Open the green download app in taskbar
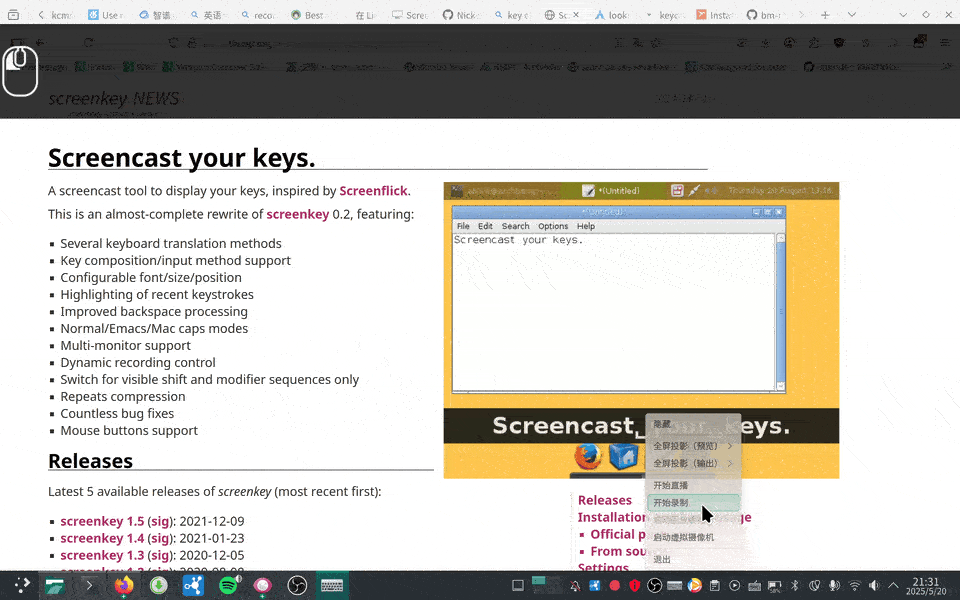Screen dimensions: 960x600 pos(159,585)
